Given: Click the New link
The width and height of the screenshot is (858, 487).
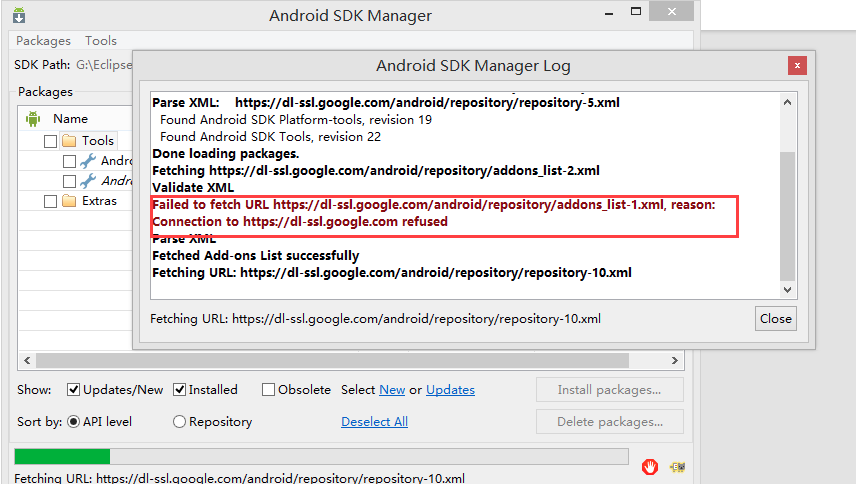Looking at the screenshot, I should (392, 390).
